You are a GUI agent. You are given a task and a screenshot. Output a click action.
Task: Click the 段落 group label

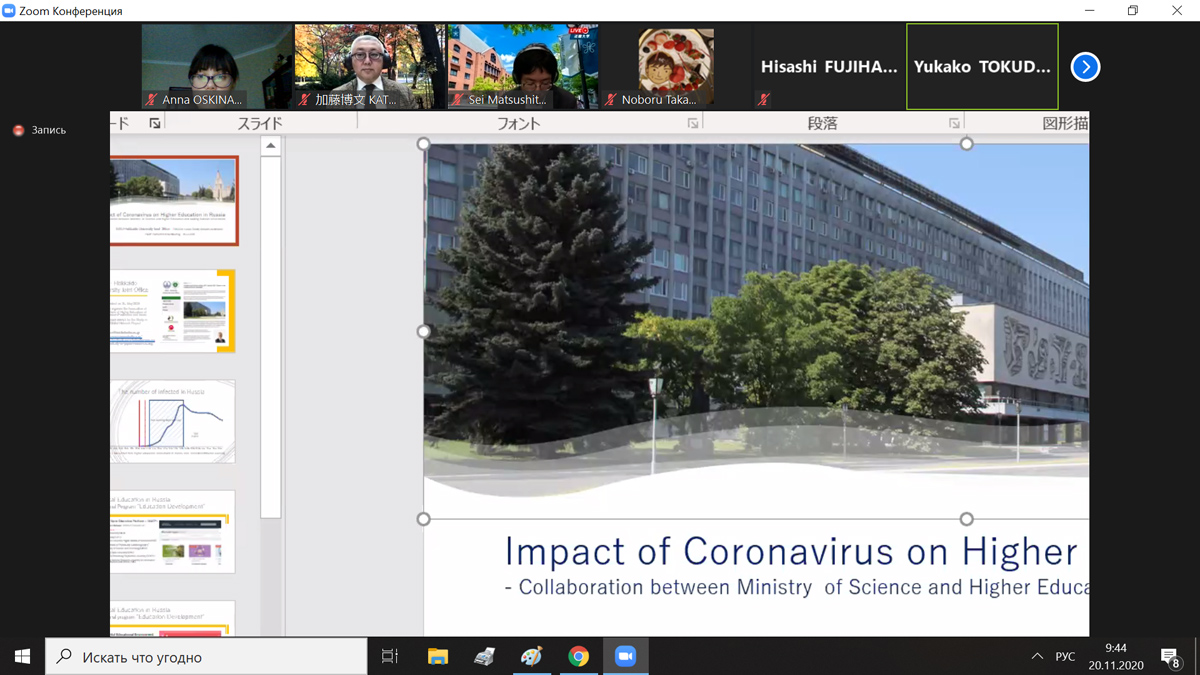click(822, 124)
